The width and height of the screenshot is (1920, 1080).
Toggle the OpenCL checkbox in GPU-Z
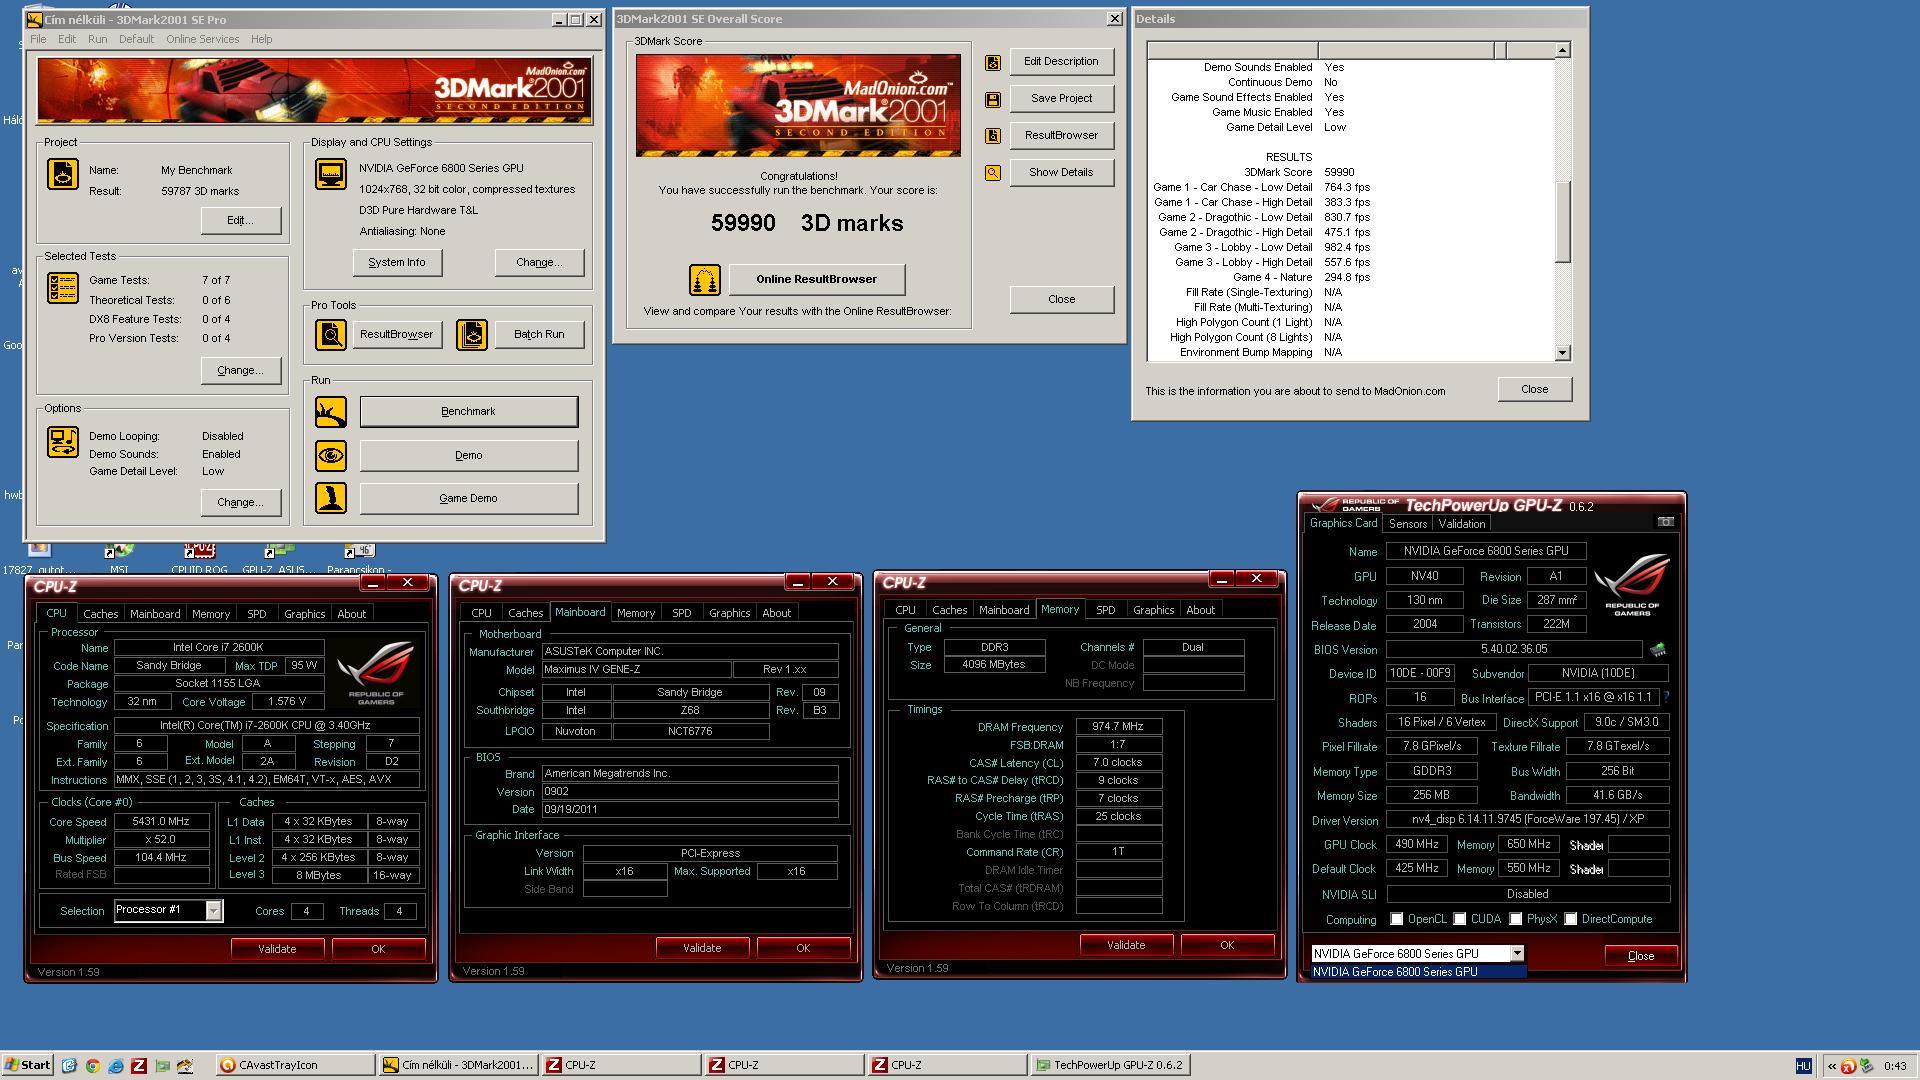(1397, 919)
